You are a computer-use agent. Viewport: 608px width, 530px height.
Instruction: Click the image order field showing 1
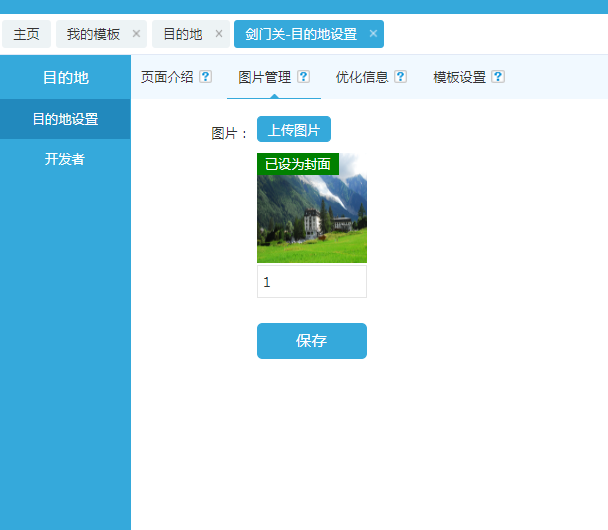pos(311,282)
